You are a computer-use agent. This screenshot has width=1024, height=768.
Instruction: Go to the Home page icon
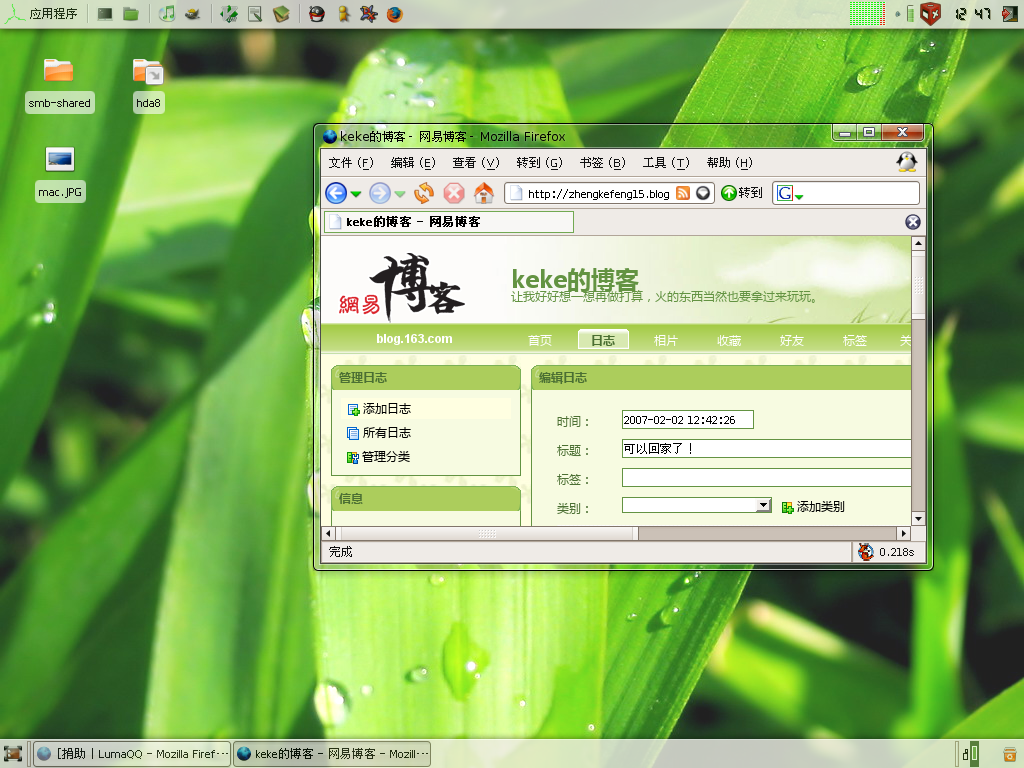click(484, 193)
